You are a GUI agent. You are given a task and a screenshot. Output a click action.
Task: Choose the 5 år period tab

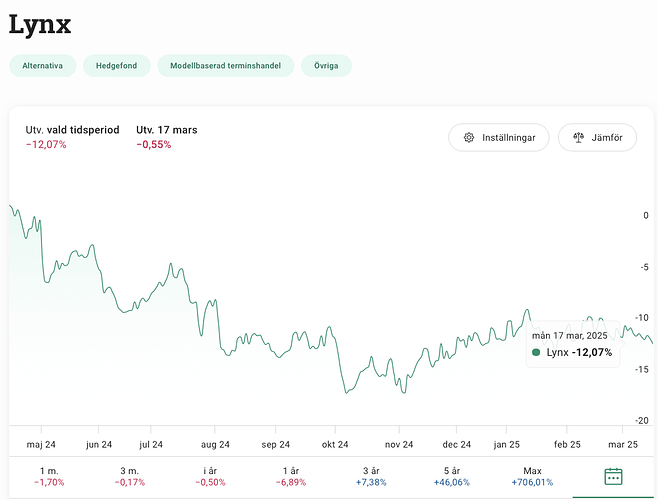point(452,476)
